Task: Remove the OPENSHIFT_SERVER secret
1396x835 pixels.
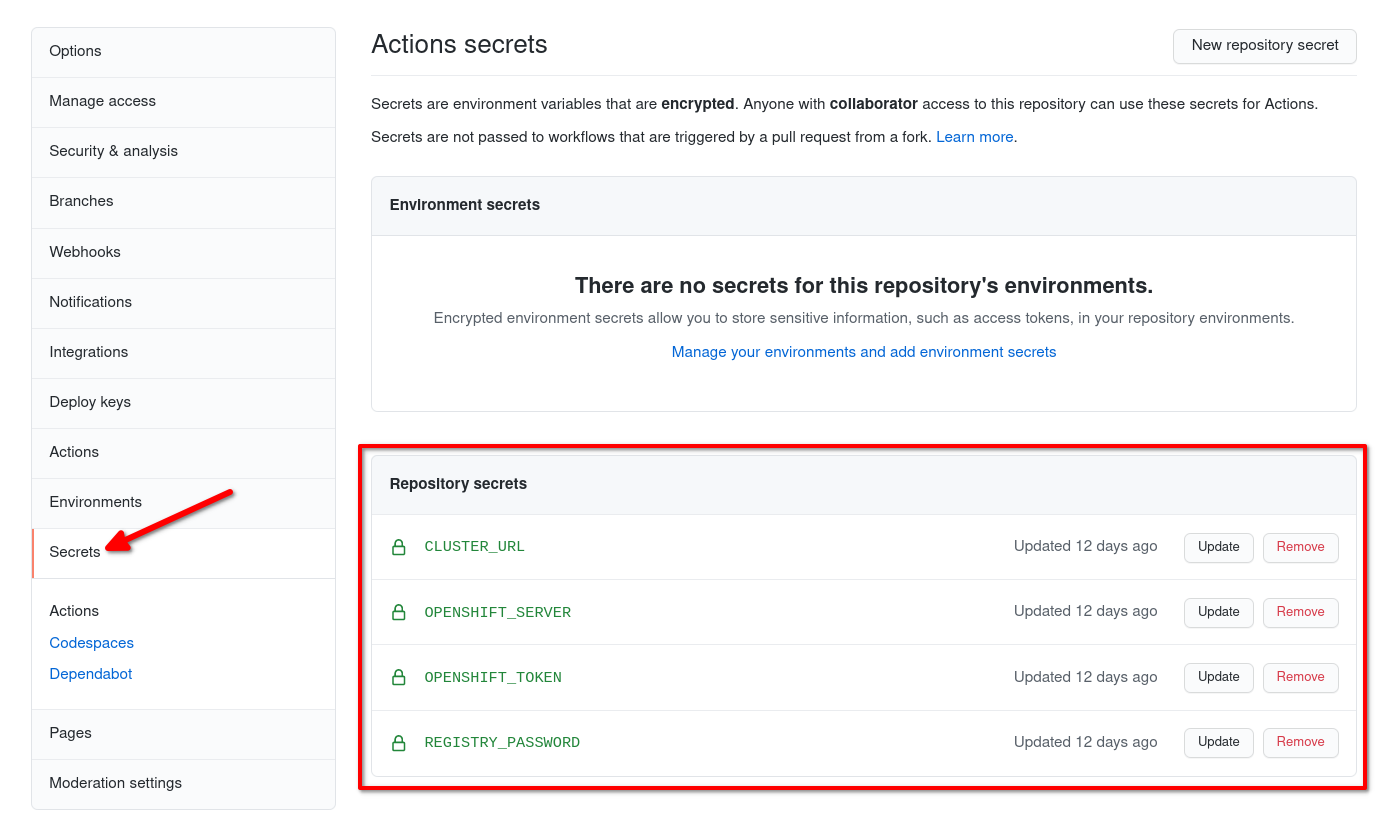Action: point(1300,612)
